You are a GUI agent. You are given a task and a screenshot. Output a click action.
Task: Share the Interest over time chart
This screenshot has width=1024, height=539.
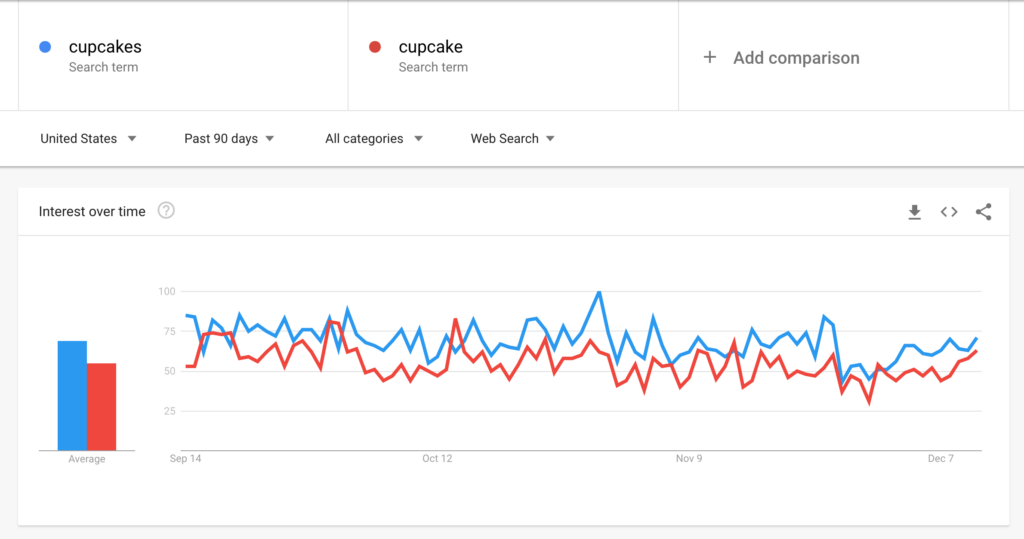[984, 212]
